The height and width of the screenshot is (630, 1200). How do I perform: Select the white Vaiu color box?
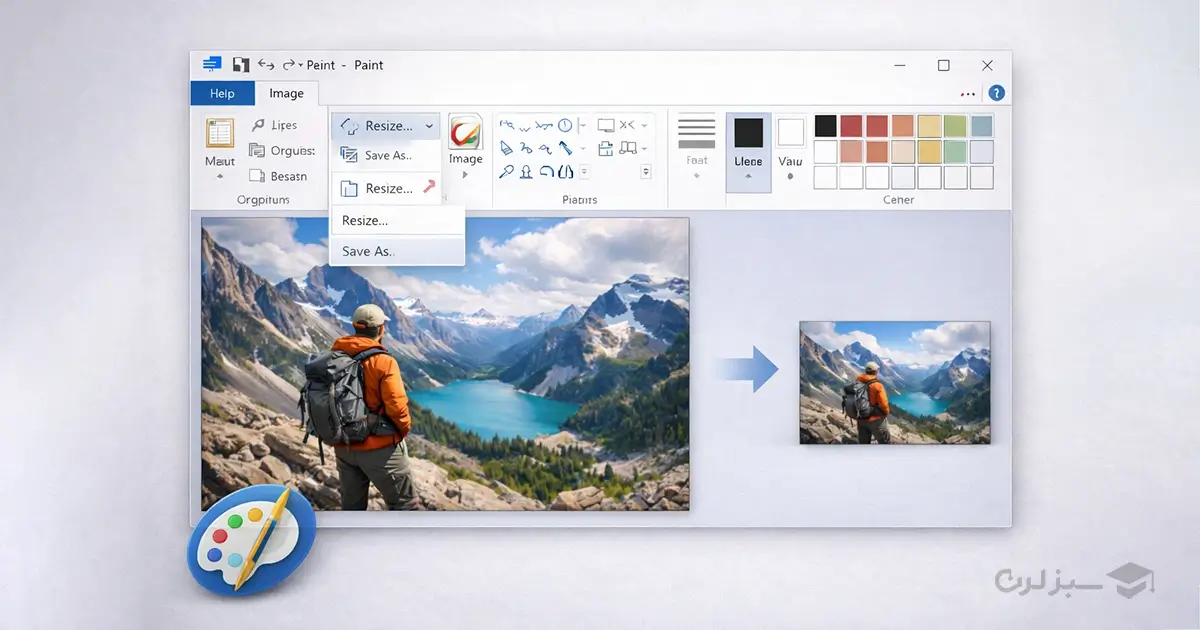(790, 132)
